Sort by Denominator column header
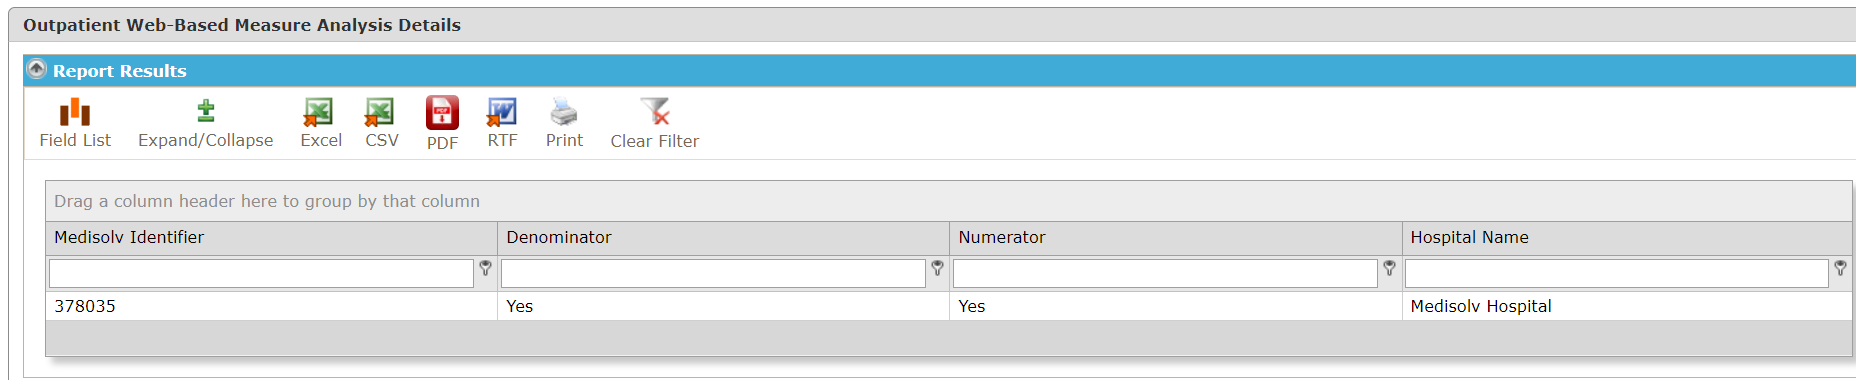The image size is (1856, 380). (723, 238)
